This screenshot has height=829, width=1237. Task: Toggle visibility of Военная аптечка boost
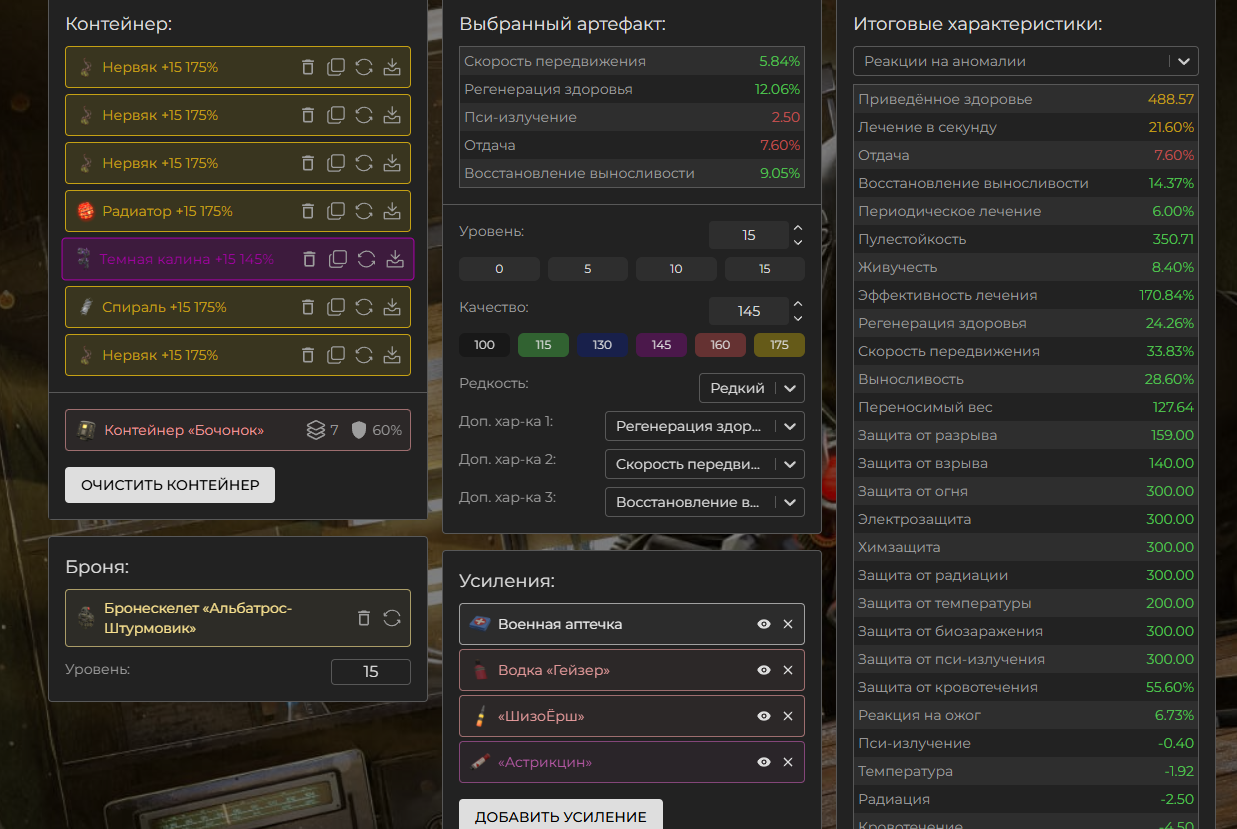pos(764,624)
